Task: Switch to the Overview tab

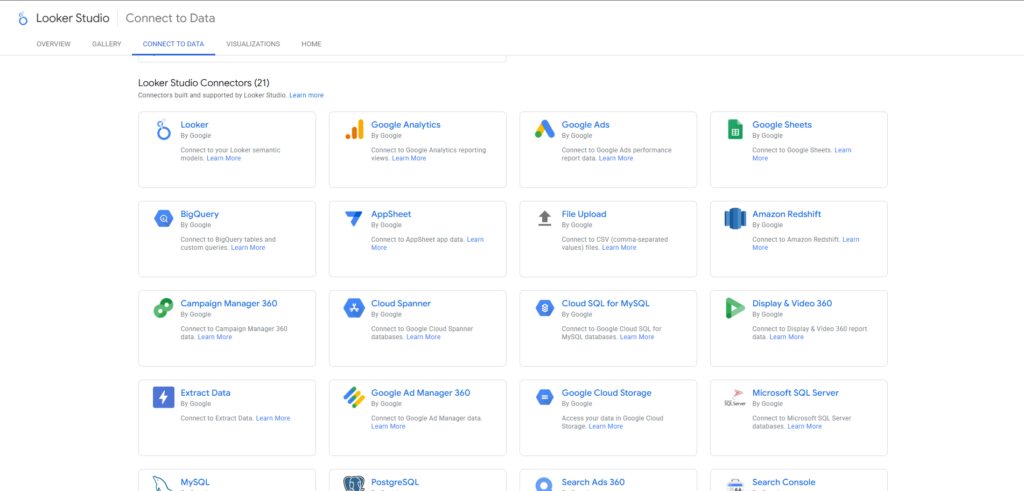Action: (x=53, y=44)
